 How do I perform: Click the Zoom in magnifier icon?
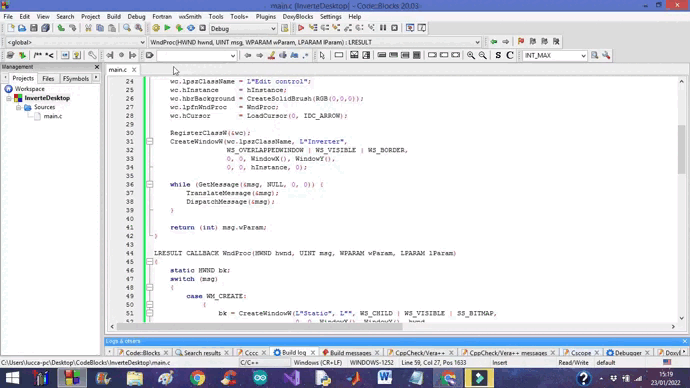[471, 55]
